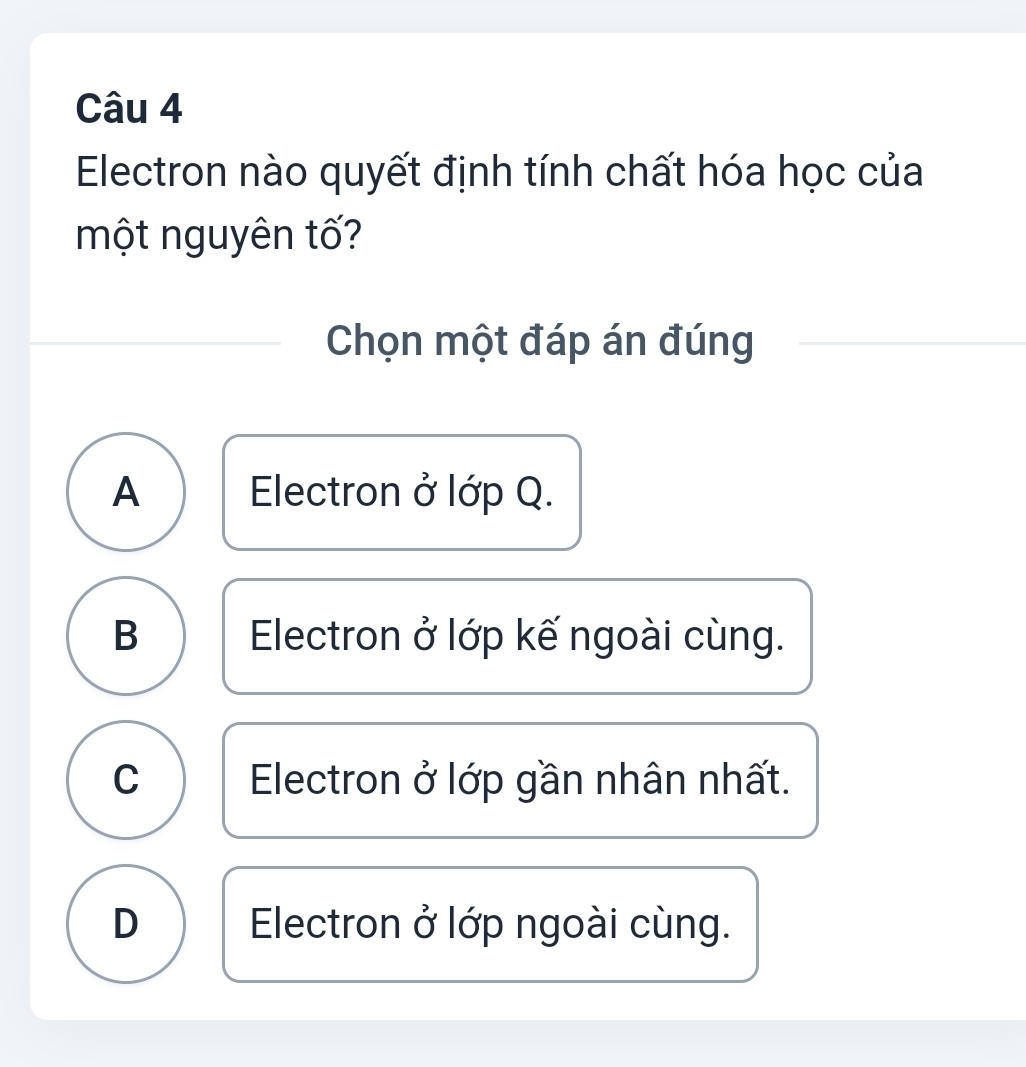This screenshot has width=1026, height=1067.
Task: Click the letter C inside its circle
Action: tap(126, 780)
